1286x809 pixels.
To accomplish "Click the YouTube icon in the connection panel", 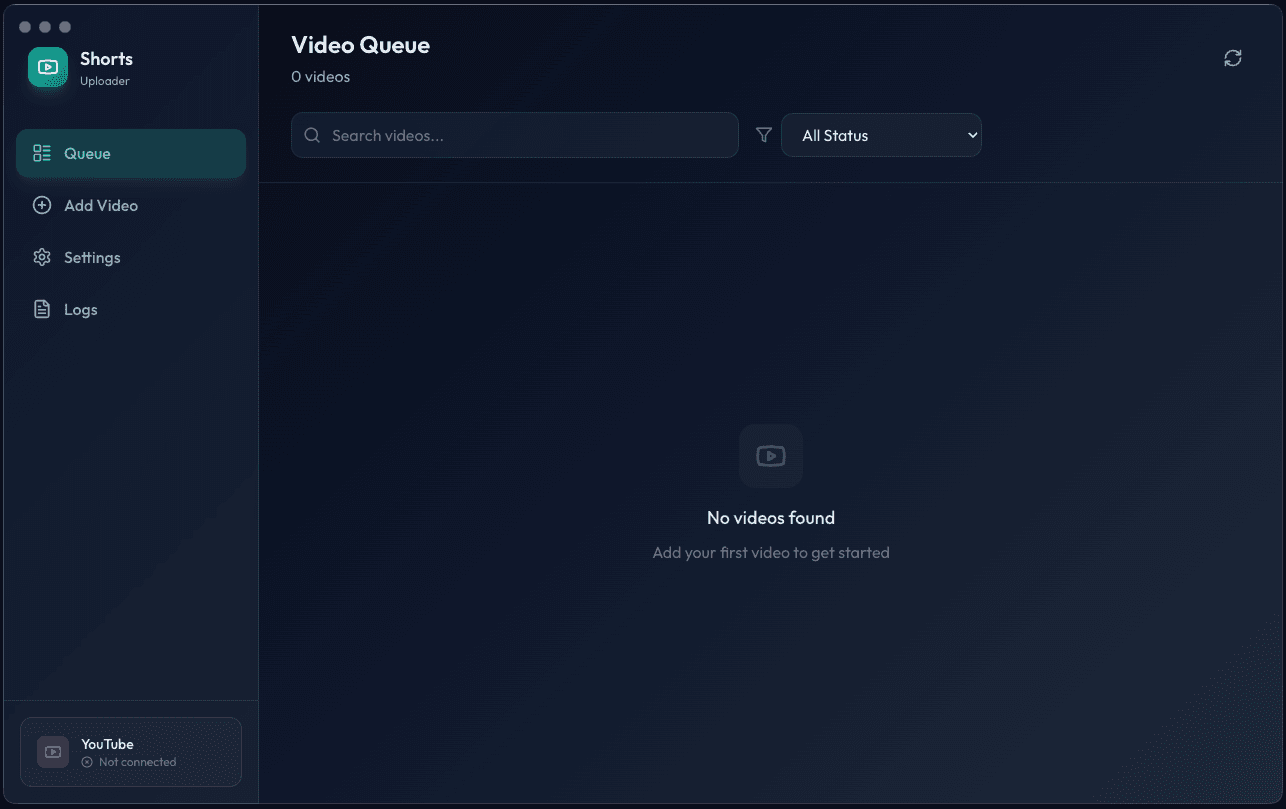I will point(52,752).
